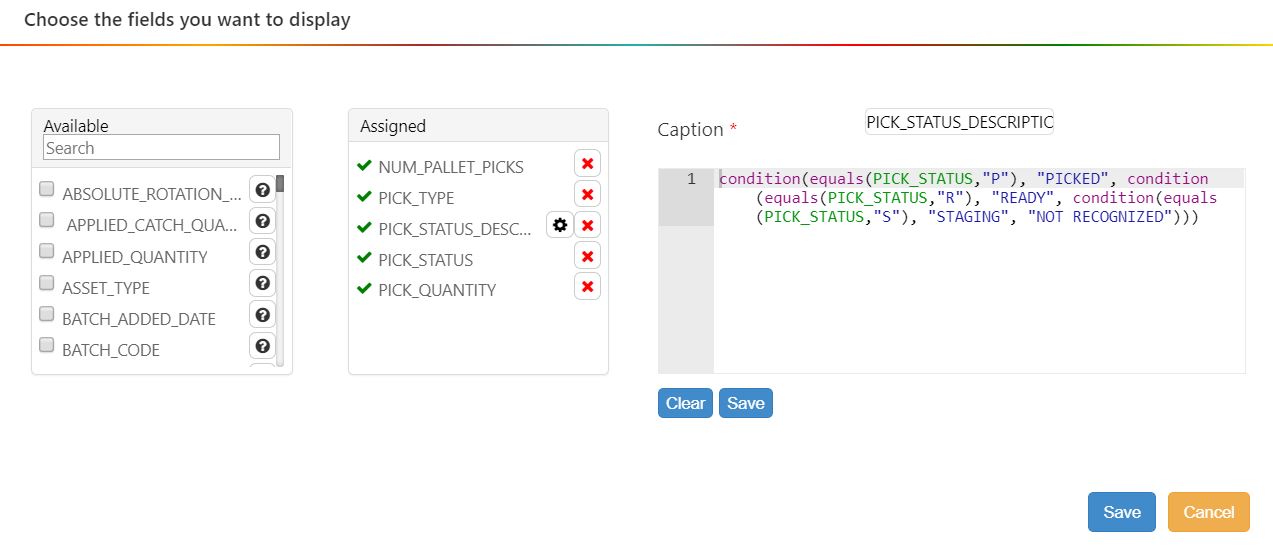The height and width of the screenshot is (549, 1273).
Task: Open help icon next to ASSET_TYPE
Action: (x=262, y=284)
